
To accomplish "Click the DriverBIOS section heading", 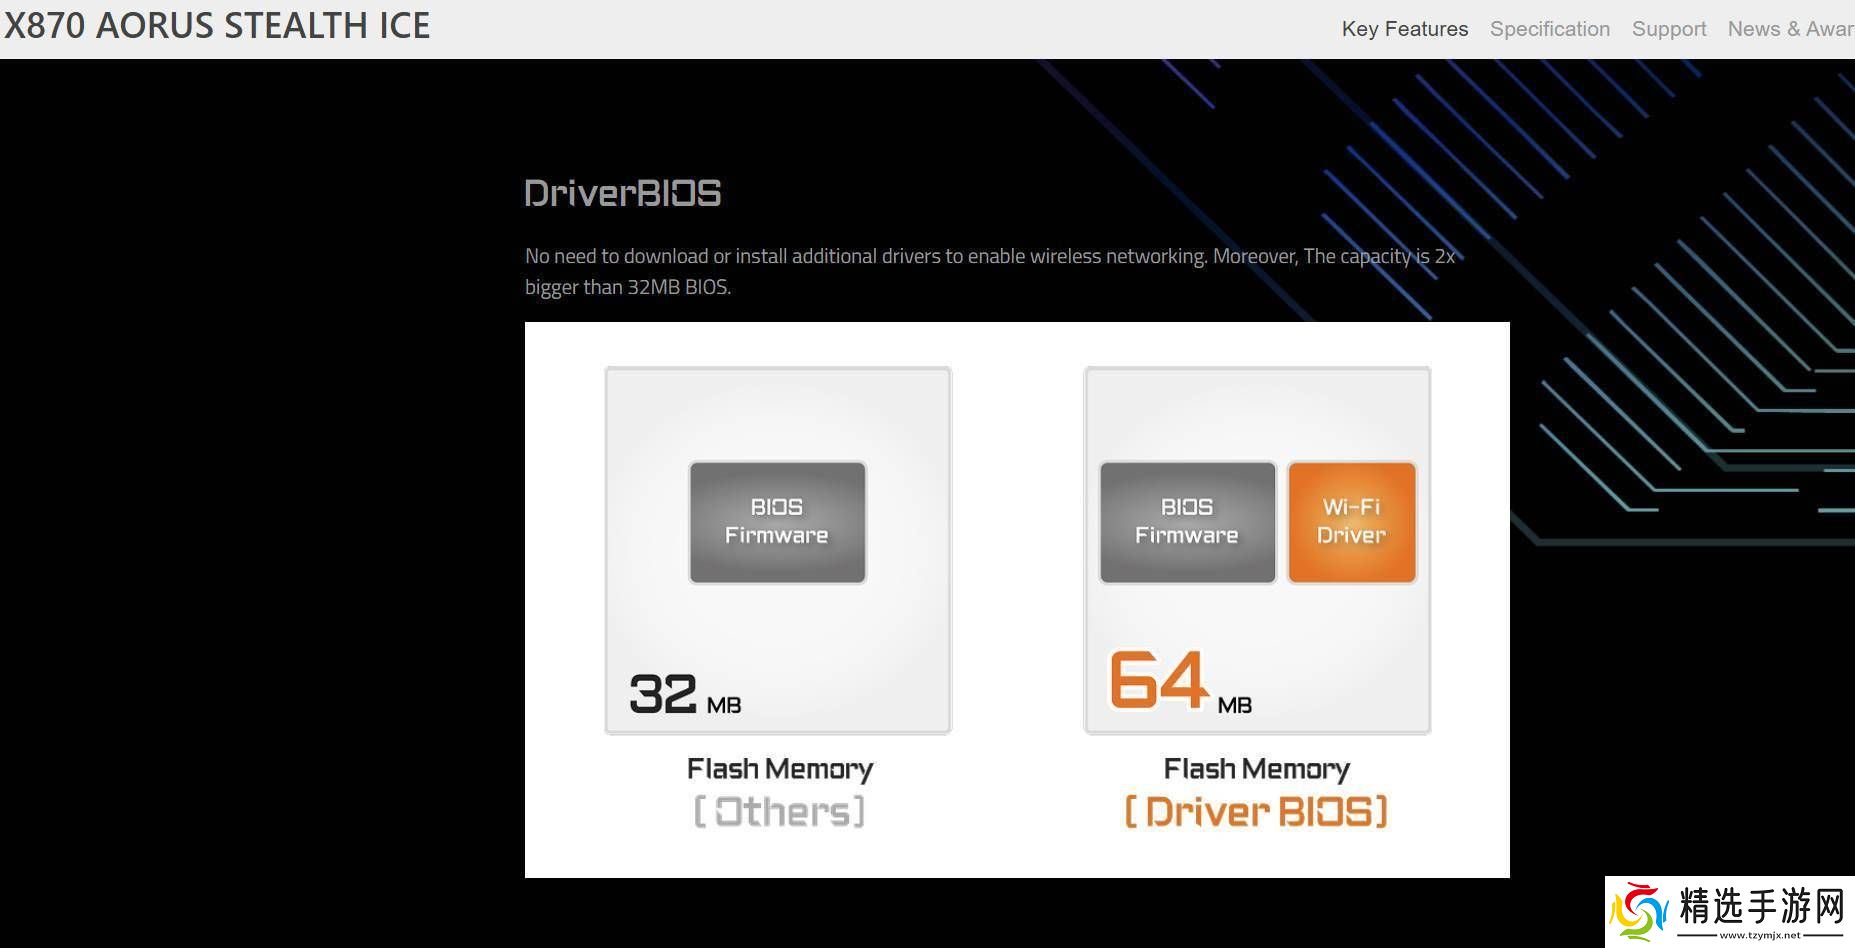I will (x=622, y=193).
